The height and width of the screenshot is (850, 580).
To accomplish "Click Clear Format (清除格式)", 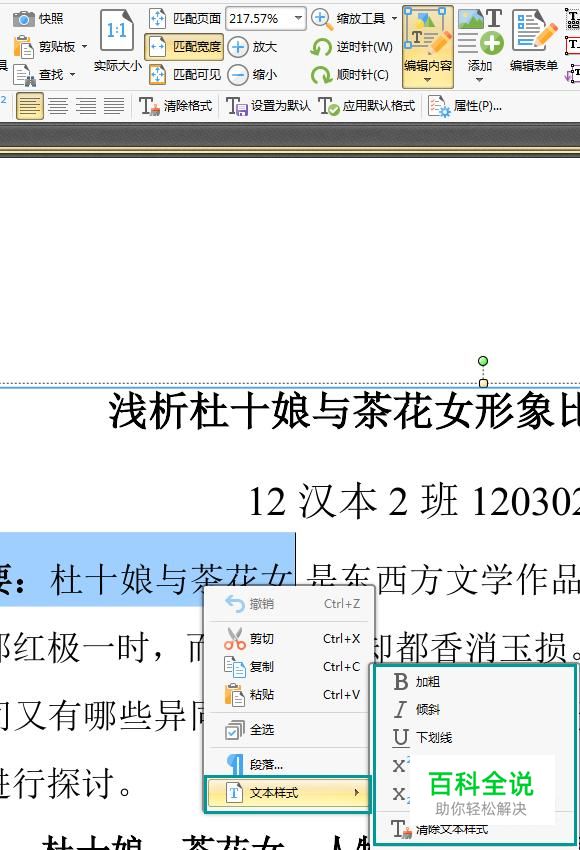I will [176, 106].
